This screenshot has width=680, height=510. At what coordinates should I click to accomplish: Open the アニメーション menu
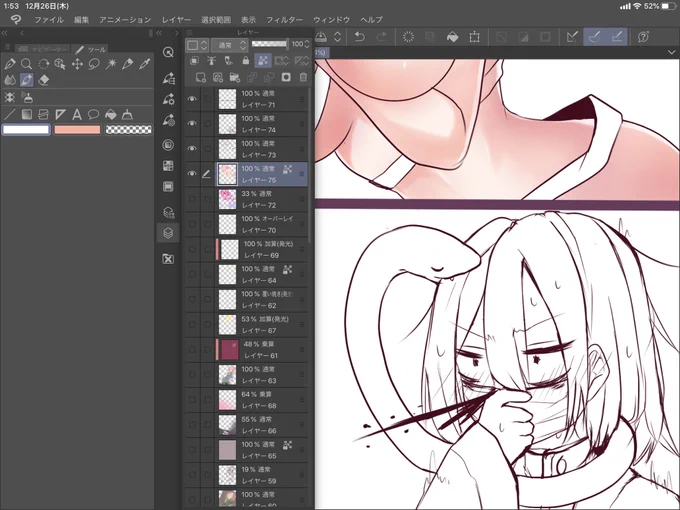click(125, 20)
